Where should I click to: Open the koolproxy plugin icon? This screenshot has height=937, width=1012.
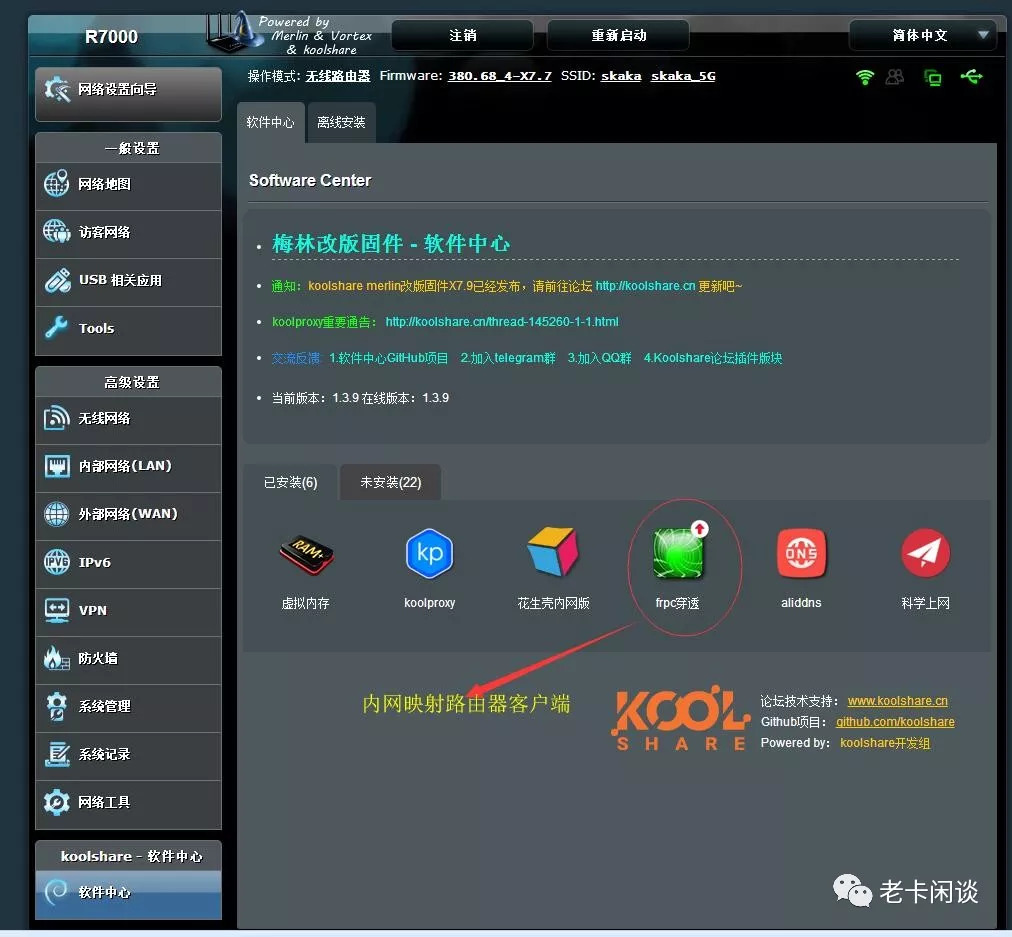click(x=429, y=553)
